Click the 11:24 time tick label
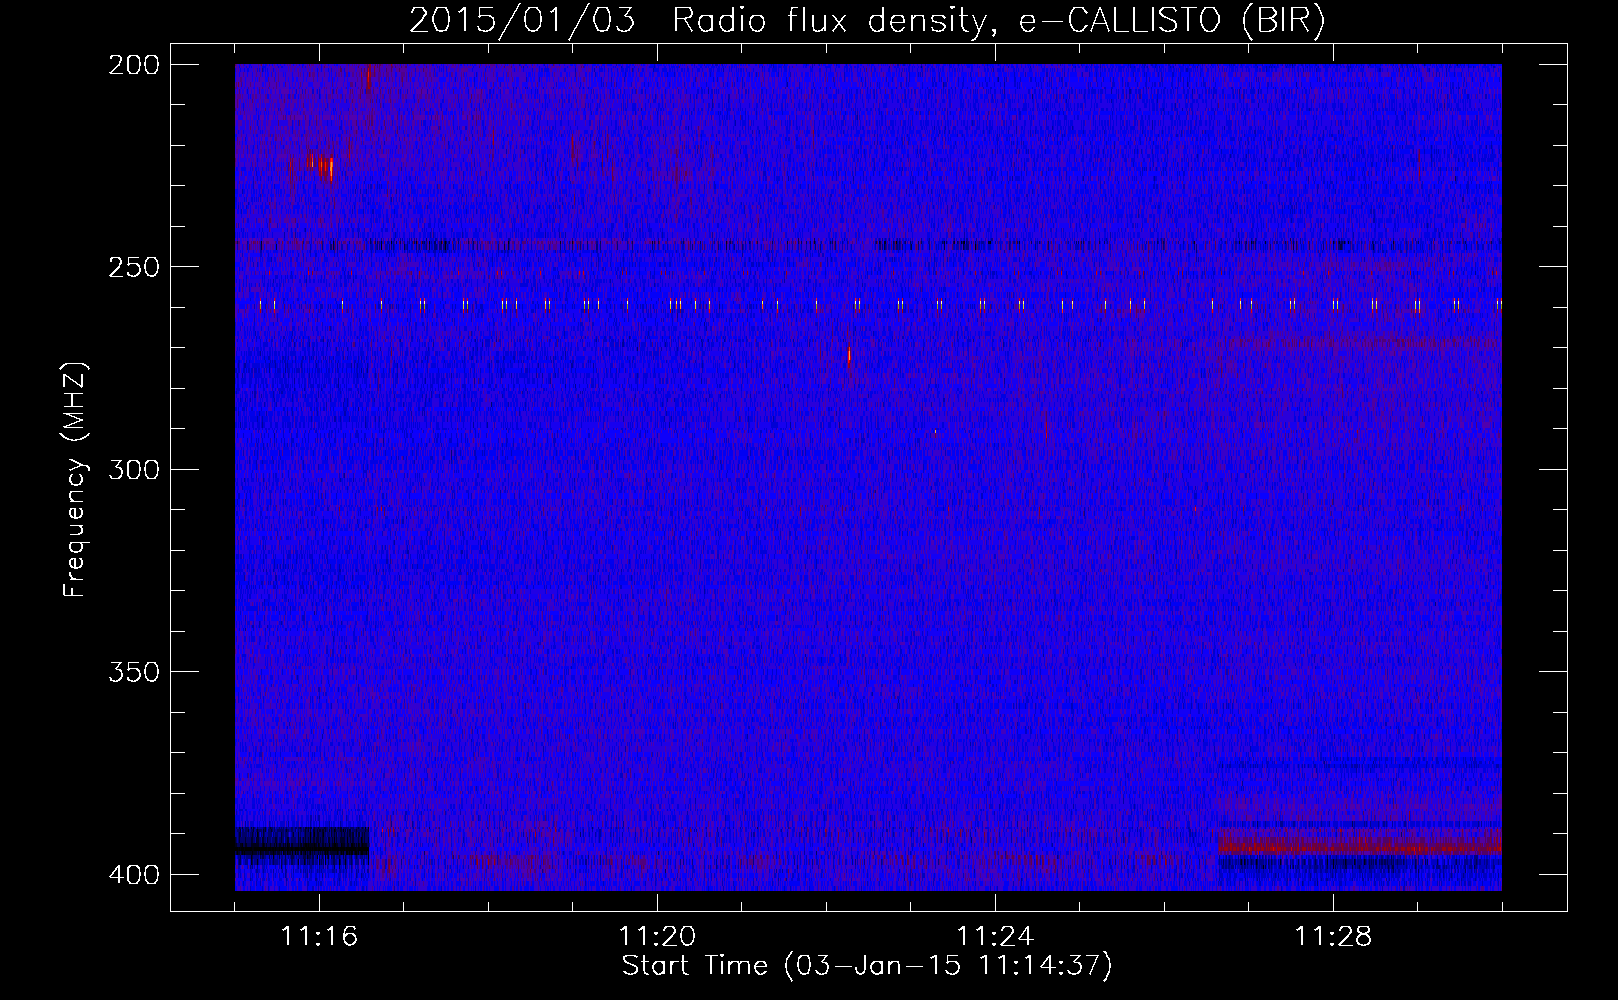The image size is (1618, 1000). pyautogui.click(x=995, y=936)
